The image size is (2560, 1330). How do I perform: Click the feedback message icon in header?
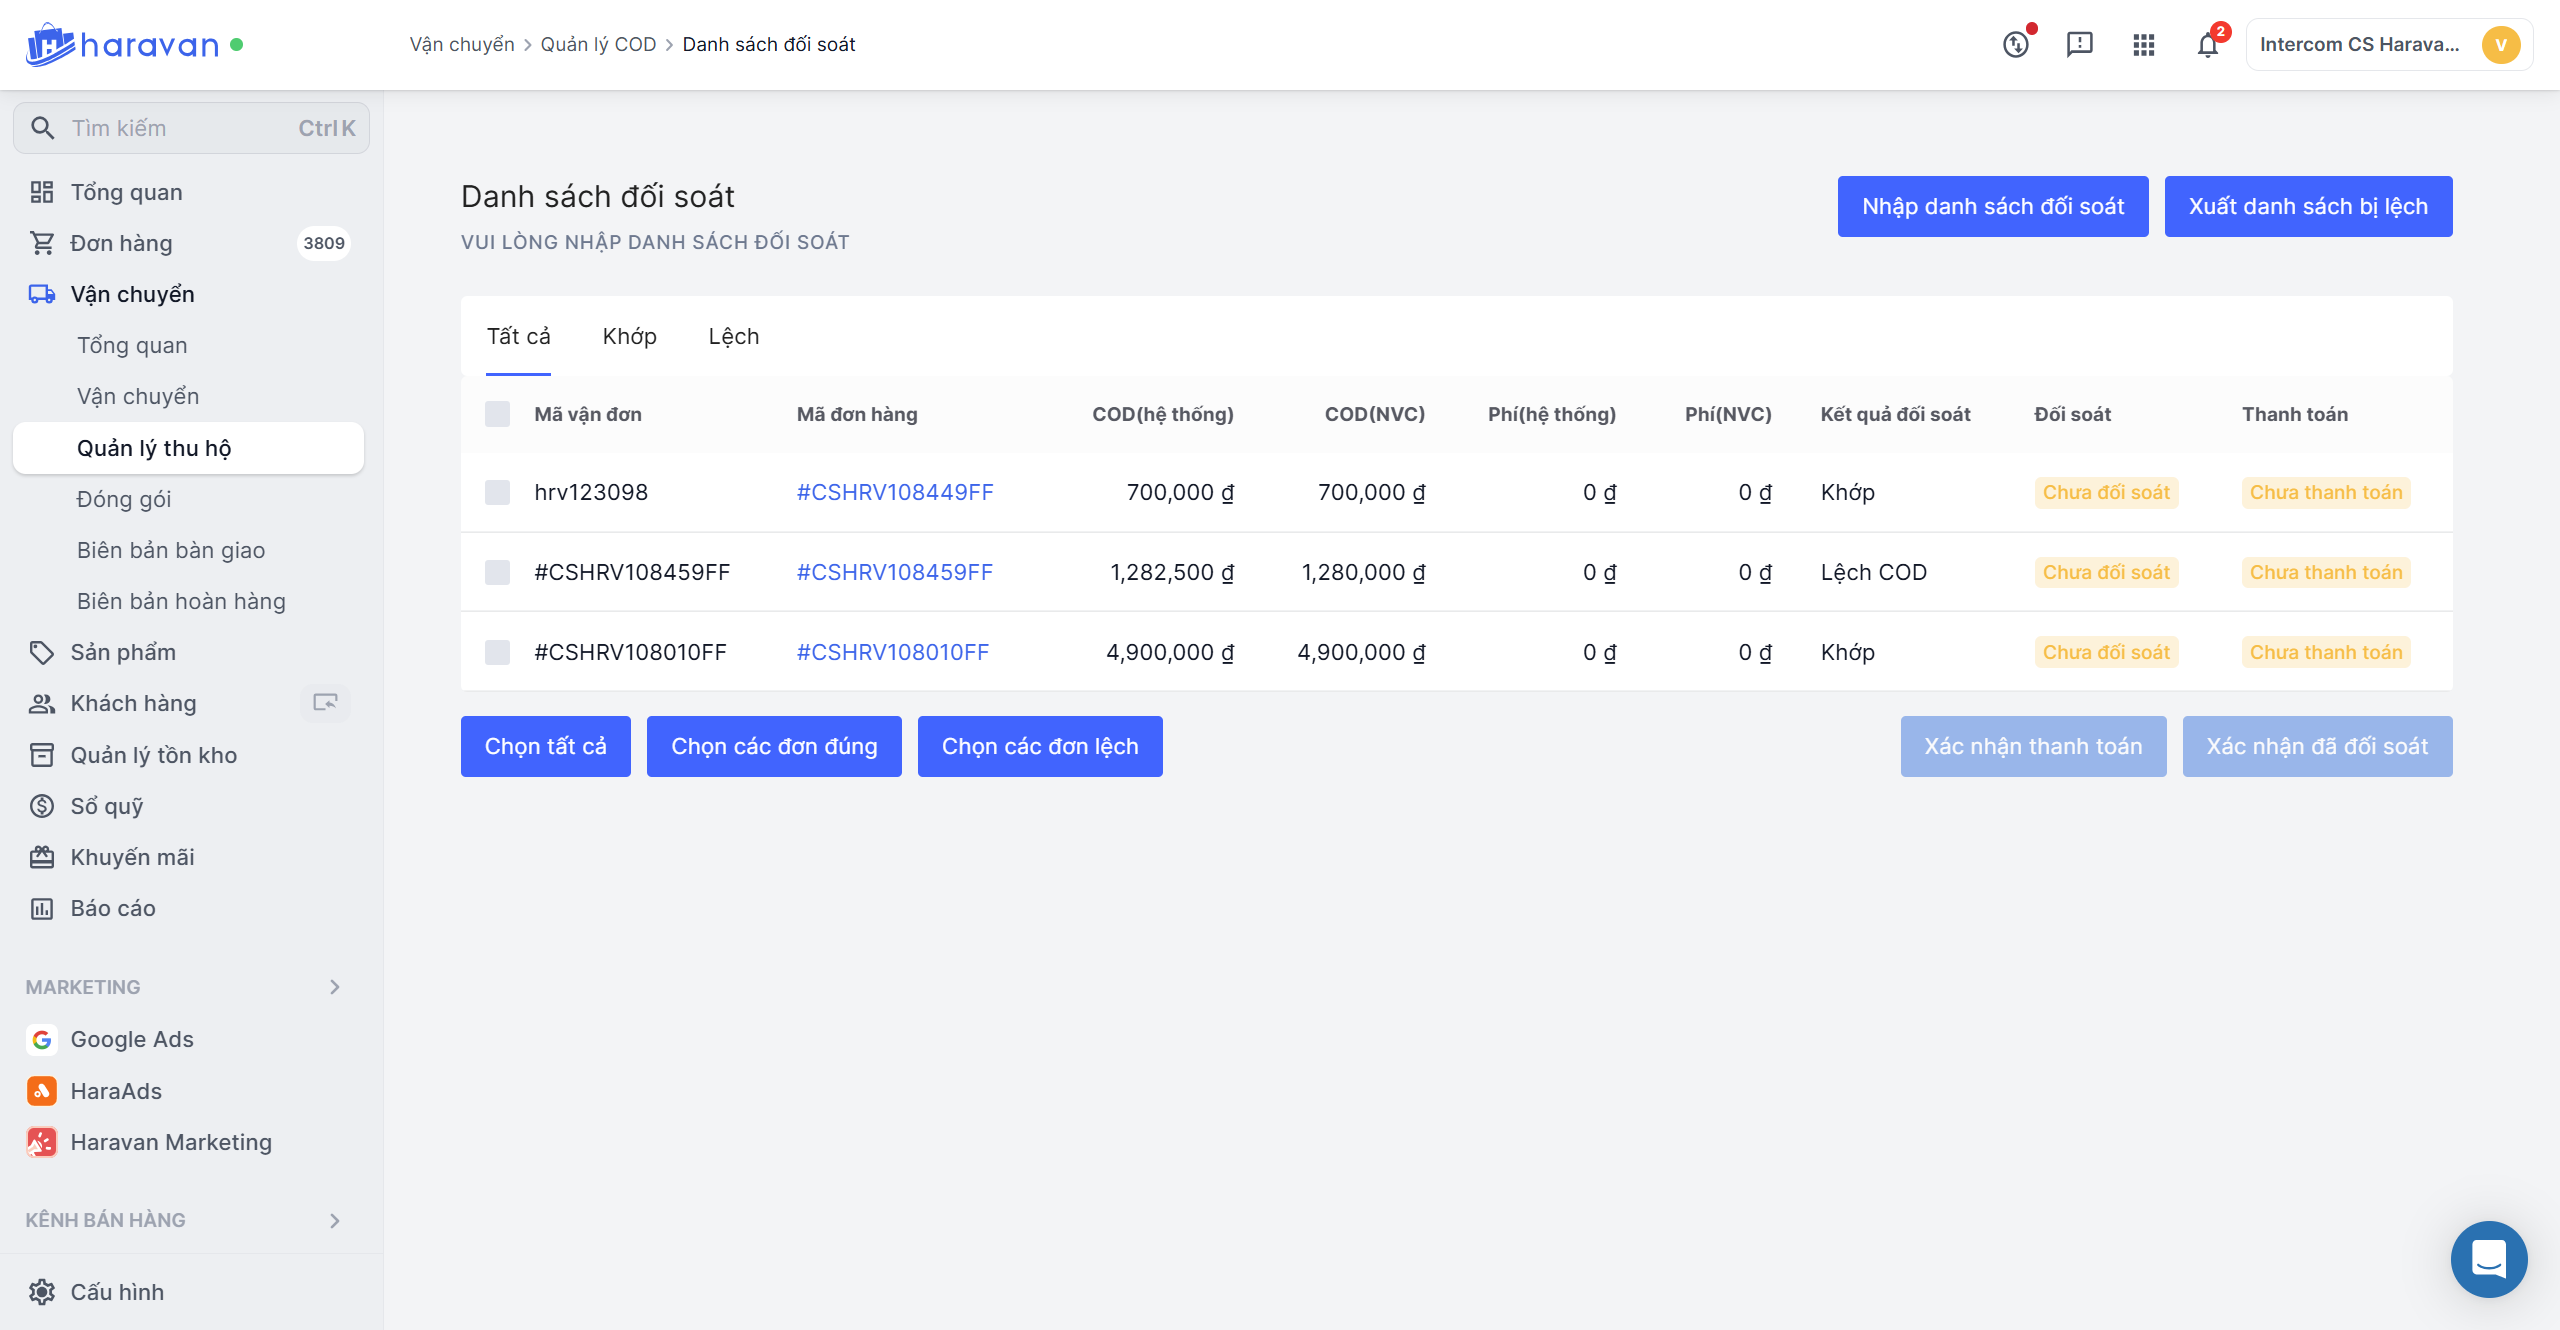click(2079, 45)
